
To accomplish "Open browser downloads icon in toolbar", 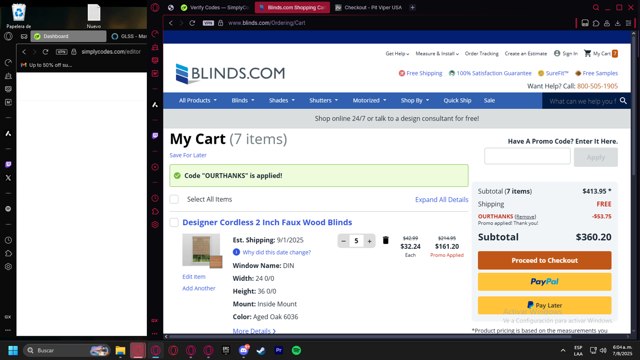I will tap(618, 23).
